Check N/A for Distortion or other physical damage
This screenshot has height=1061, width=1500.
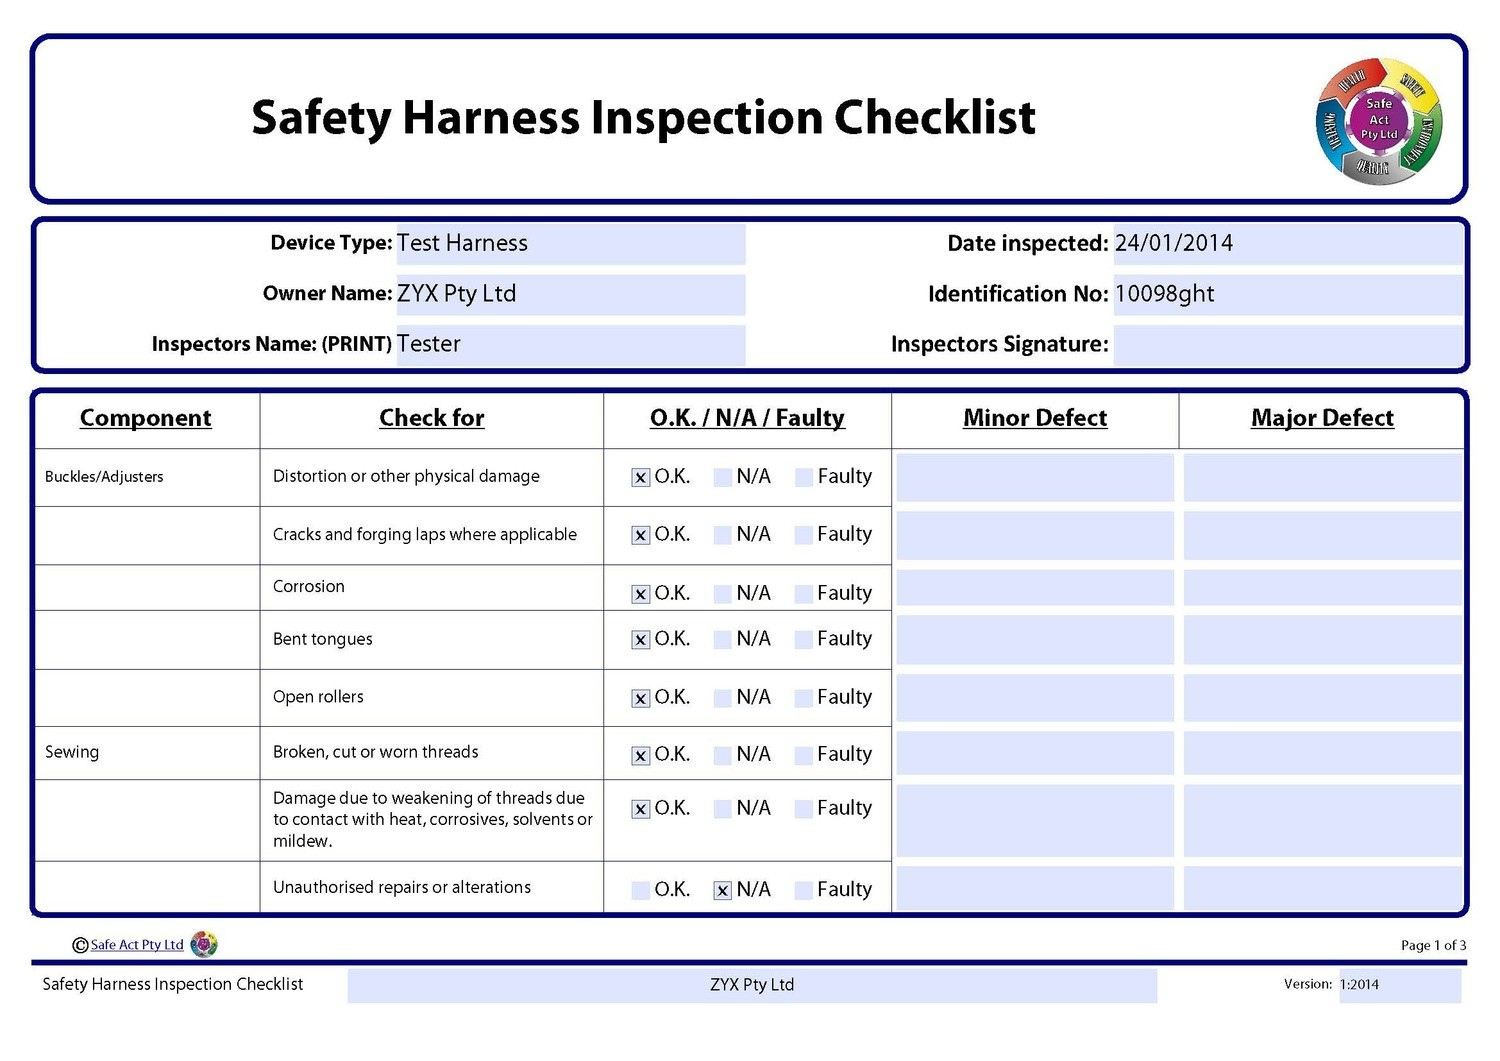point(723,478)
